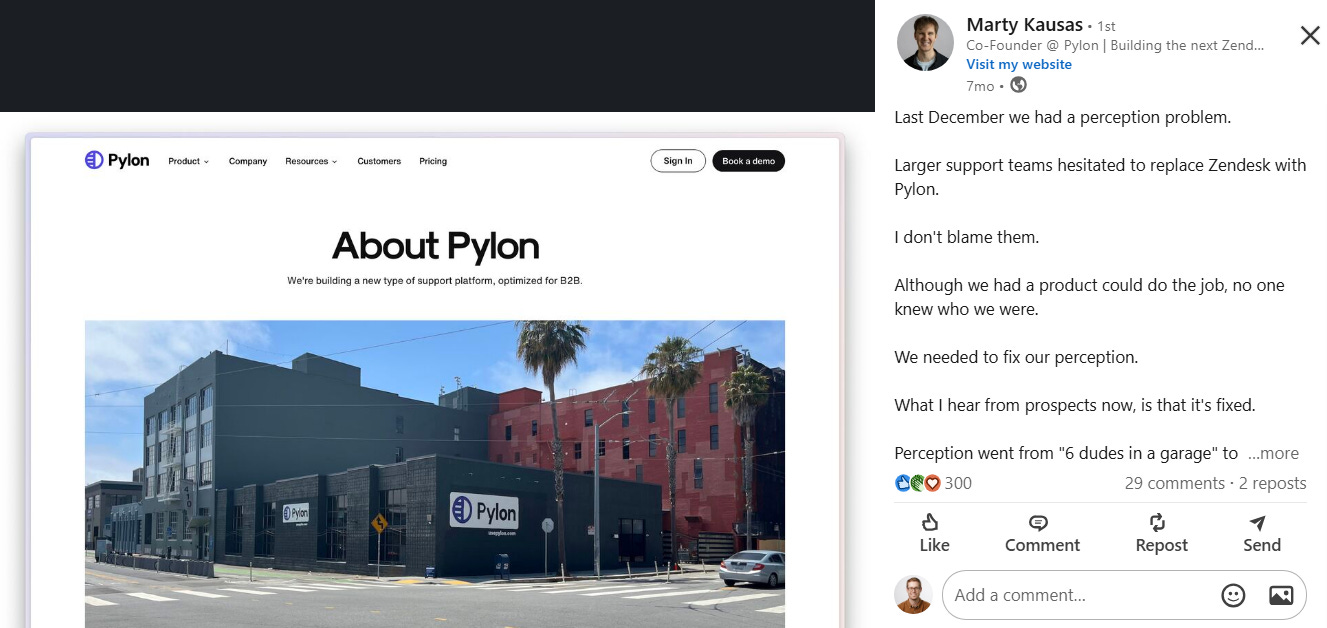Screen dimensions: 1327x628
Task: Open the Company menu item
Action: pos(248,161)
